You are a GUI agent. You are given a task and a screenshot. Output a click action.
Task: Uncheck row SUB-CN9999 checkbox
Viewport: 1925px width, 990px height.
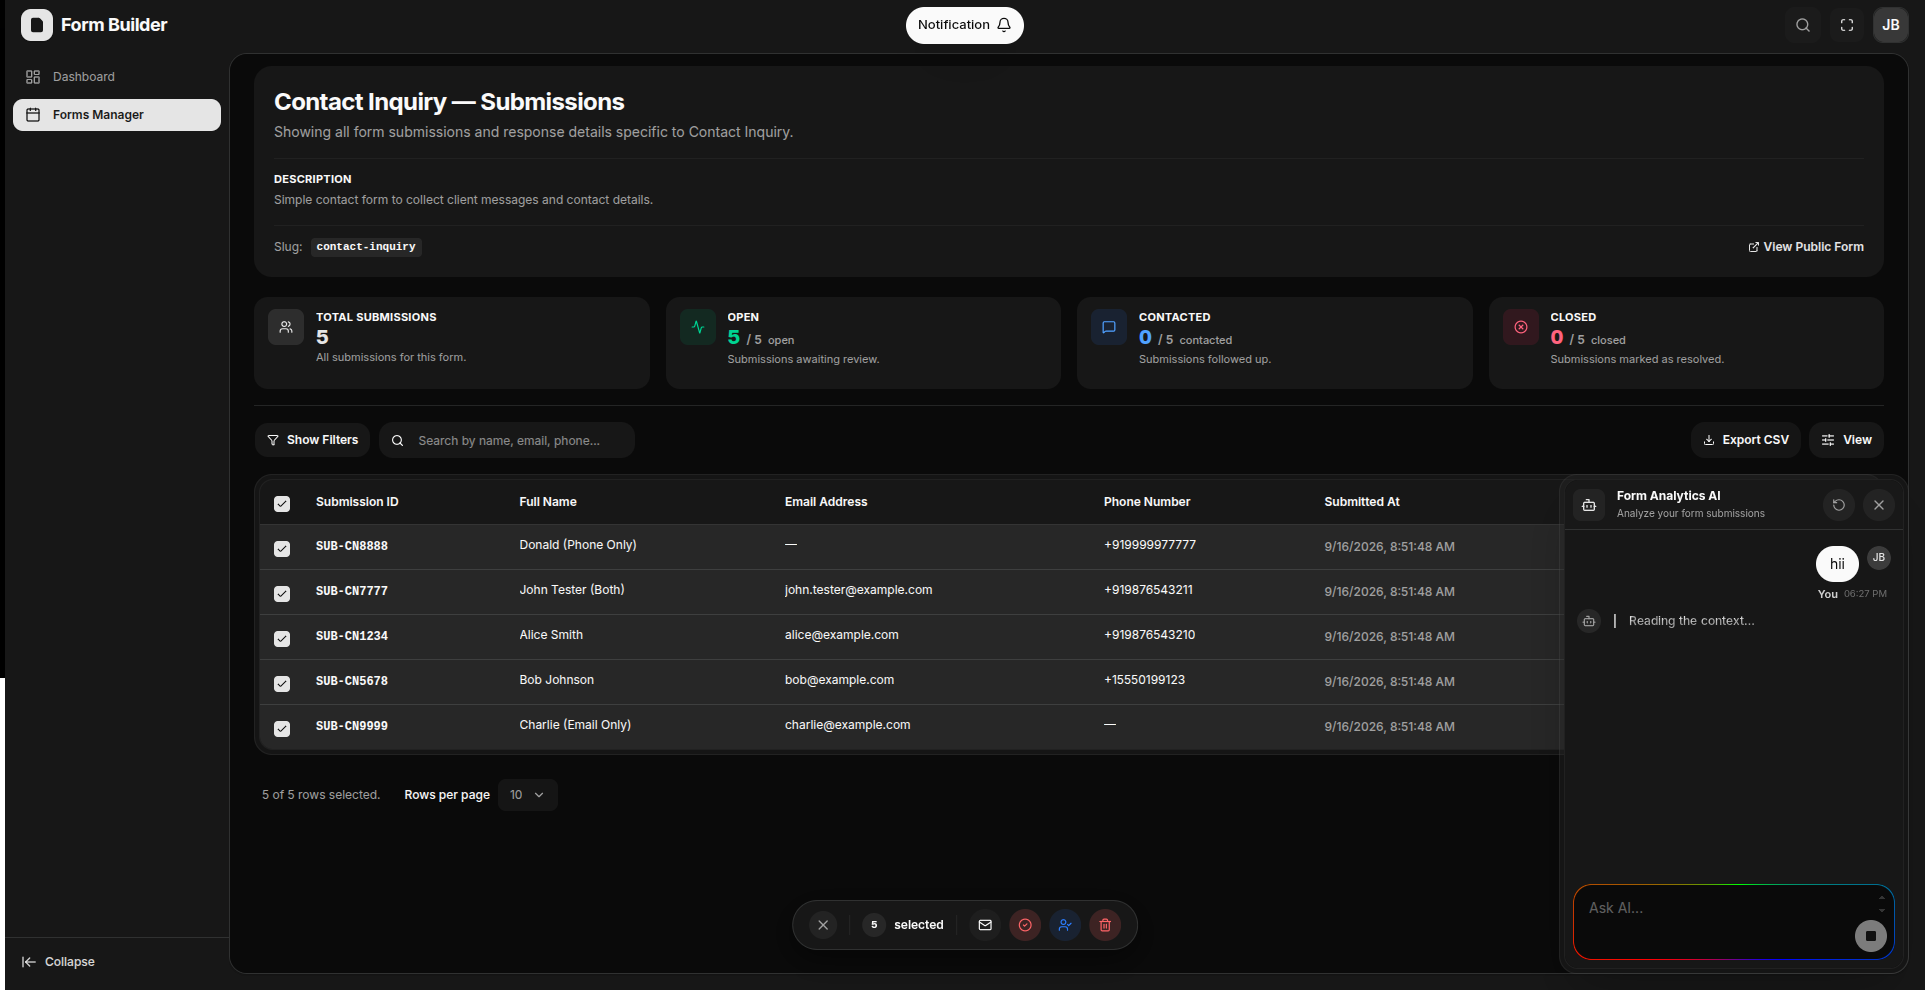tap(282, 729)
